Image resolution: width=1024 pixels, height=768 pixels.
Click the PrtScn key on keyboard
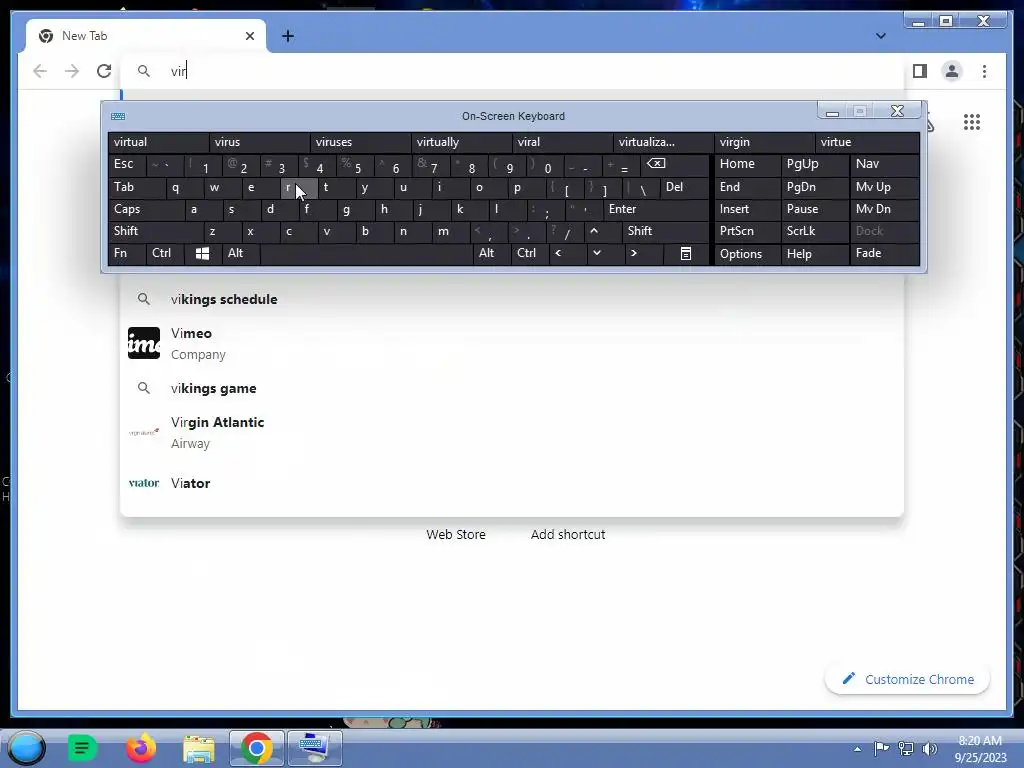tap(747, 231)
